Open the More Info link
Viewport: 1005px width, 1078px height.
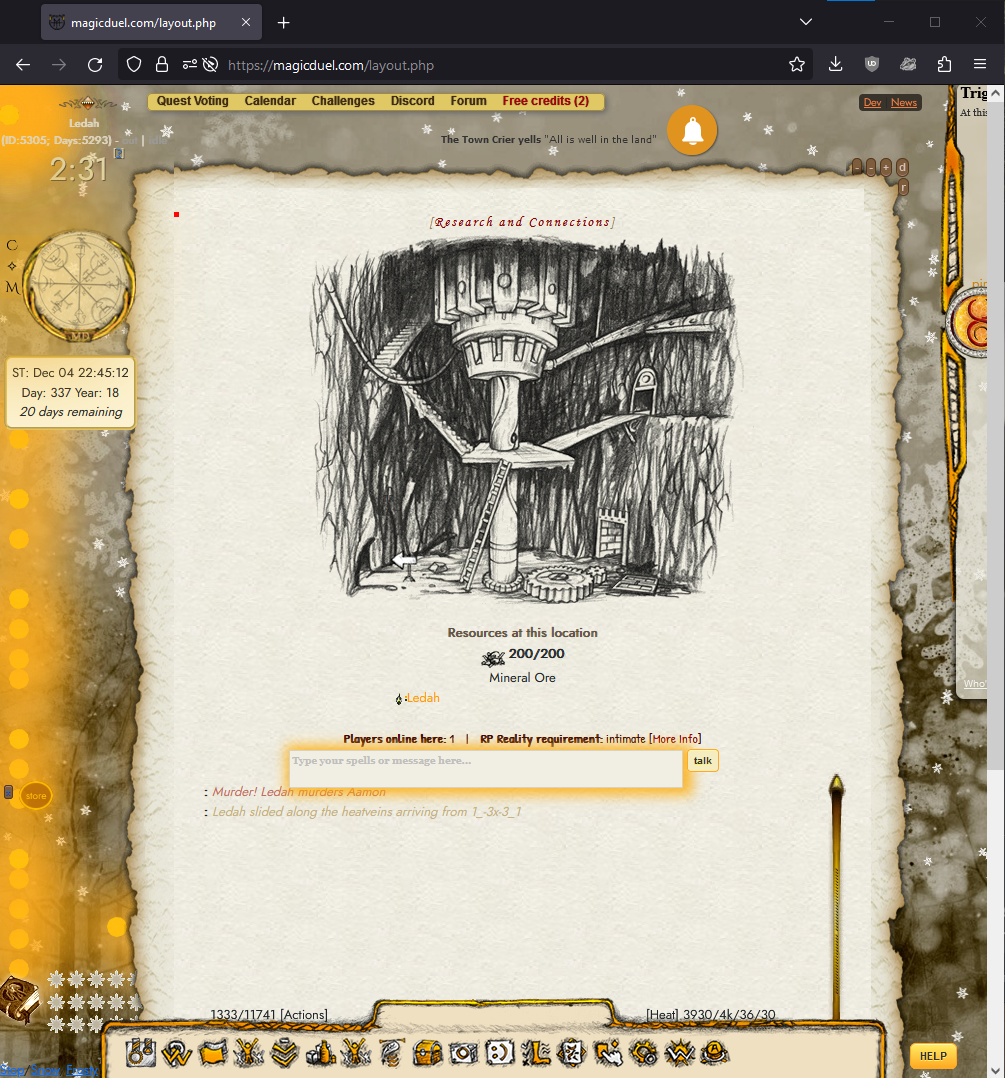675,739
